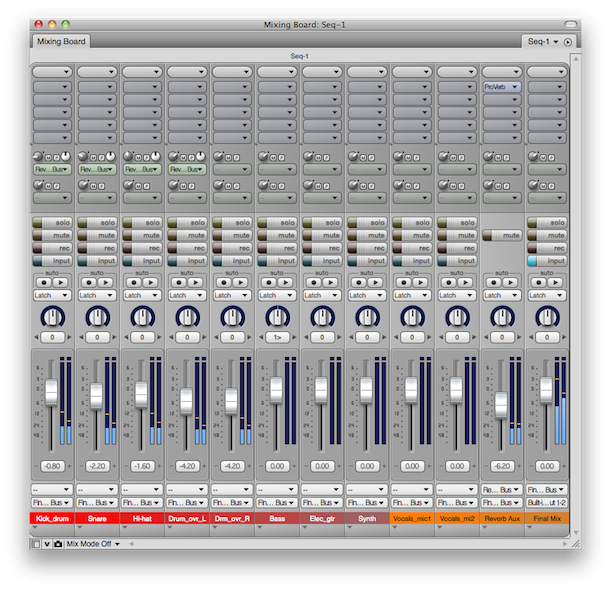Screen dimensions: 611x590
Task: Click second send knob on Elec_gtr strip
Action: click(308, 185)
